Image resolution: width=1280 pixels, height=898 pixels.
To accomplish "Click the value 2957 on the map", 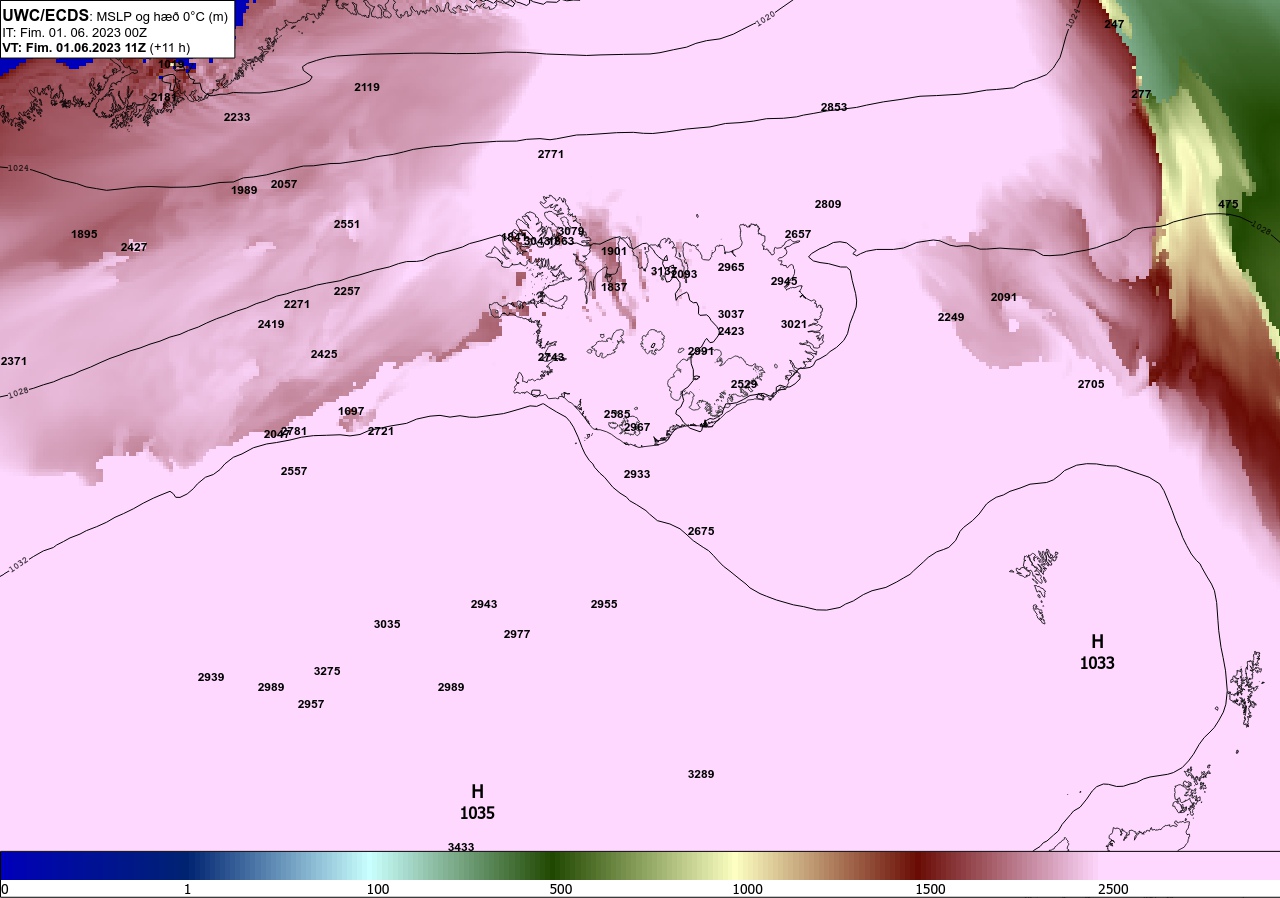I will click(x=311, y=704).
